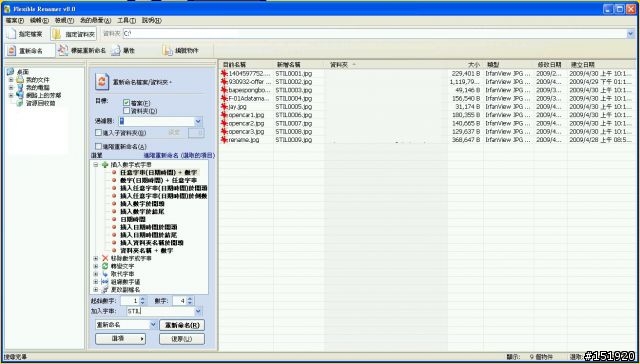Screen dimensions: 640x364
Task: Sort by the 類型 type column header
Action: coord(508,64)
